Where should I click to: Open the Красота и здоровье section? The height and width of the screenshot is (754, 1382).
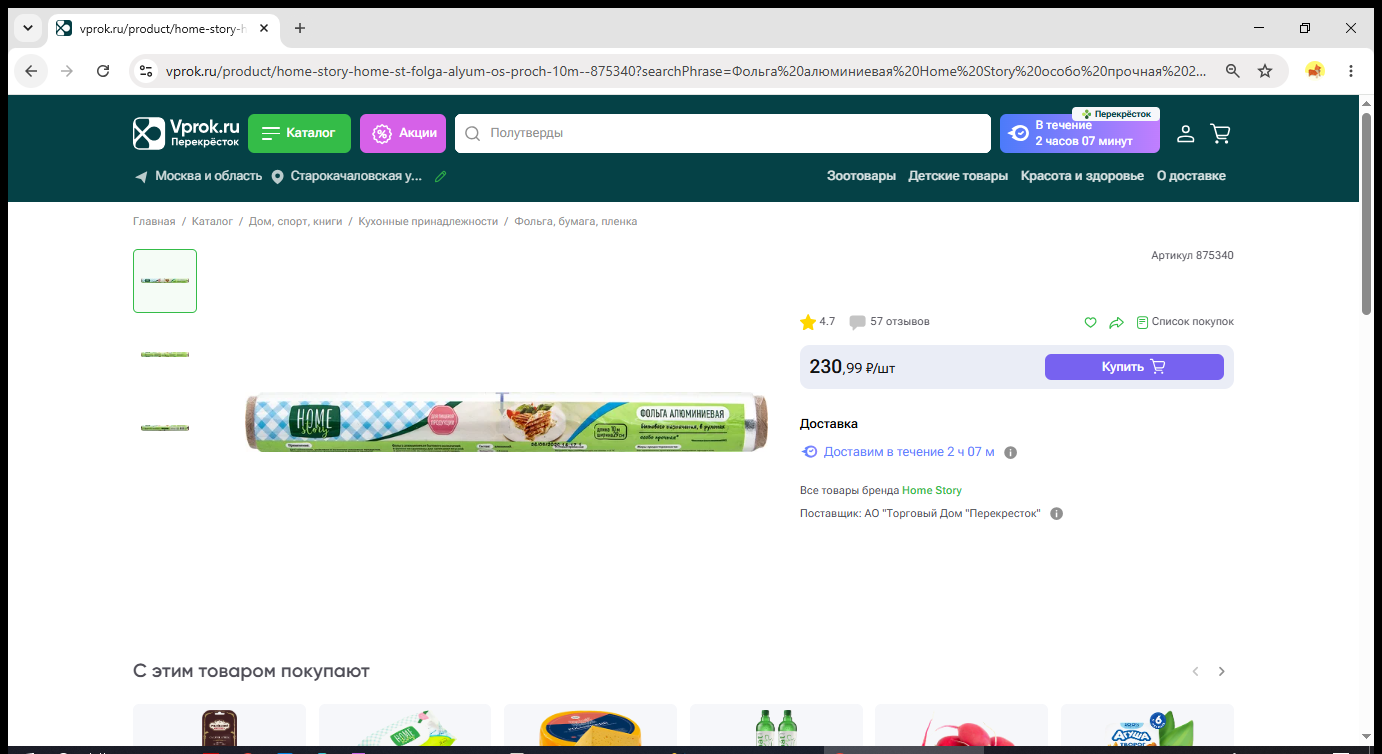[1082, 176]
